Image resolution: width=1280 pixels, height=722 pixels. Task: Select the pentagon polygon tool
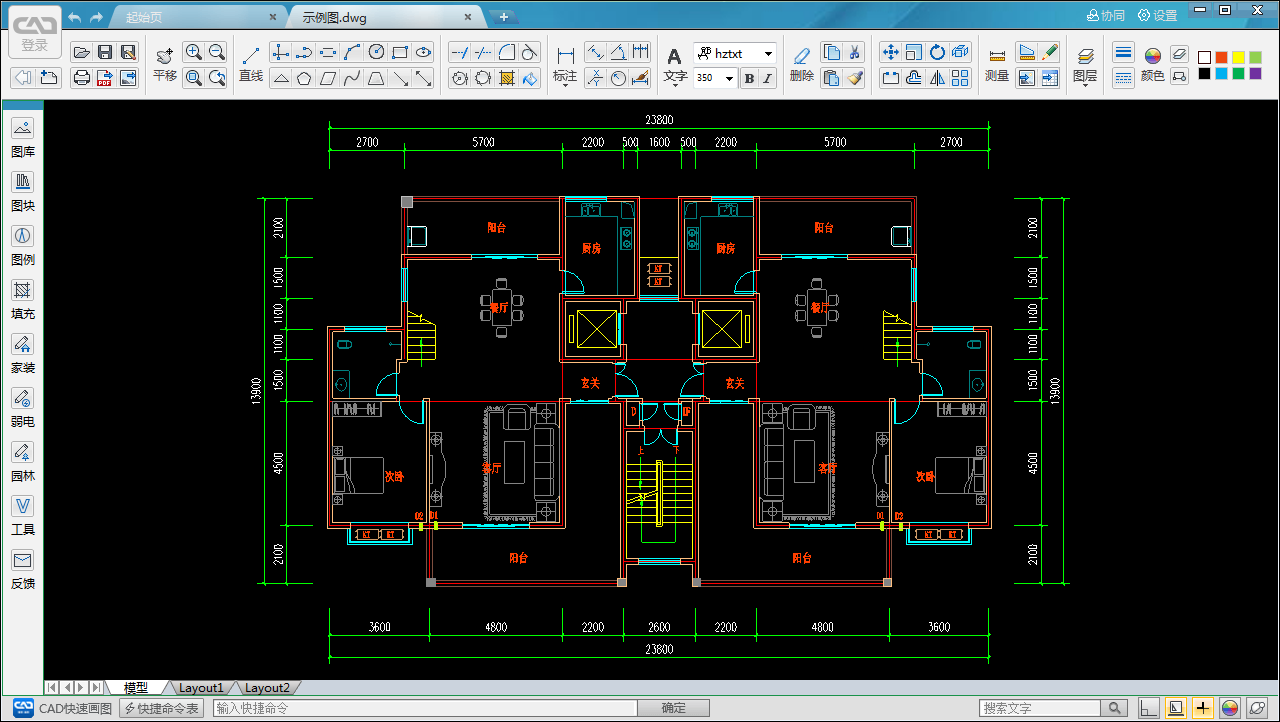[x=304, y=77]
